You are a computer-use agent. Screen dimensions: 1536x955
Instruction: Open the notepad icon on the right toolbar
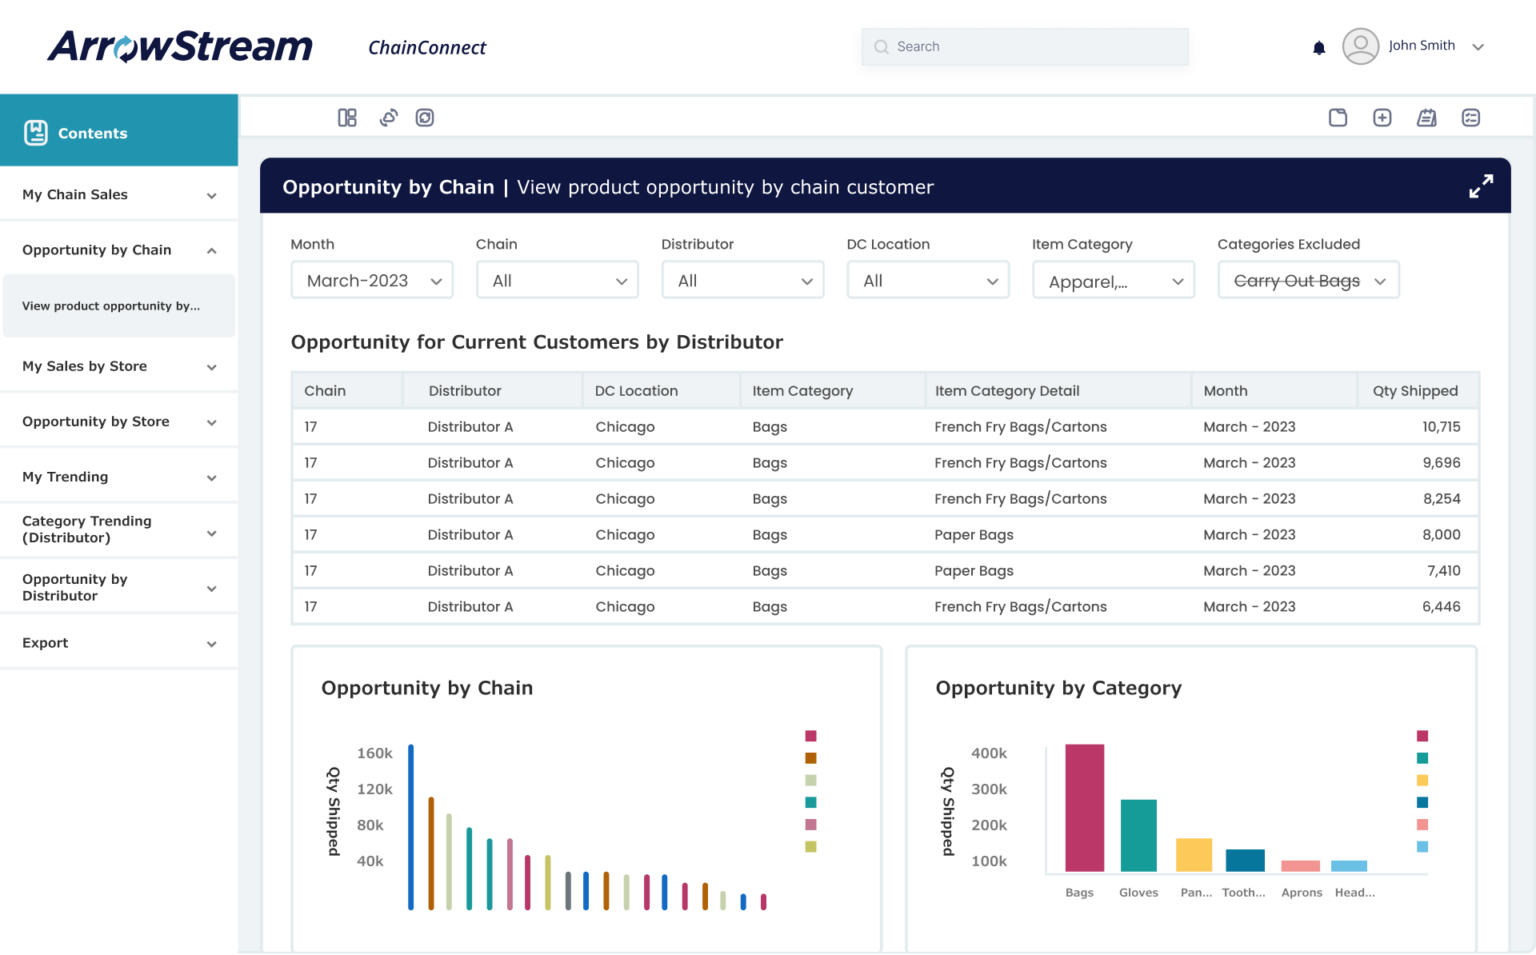coord(1426,117)
